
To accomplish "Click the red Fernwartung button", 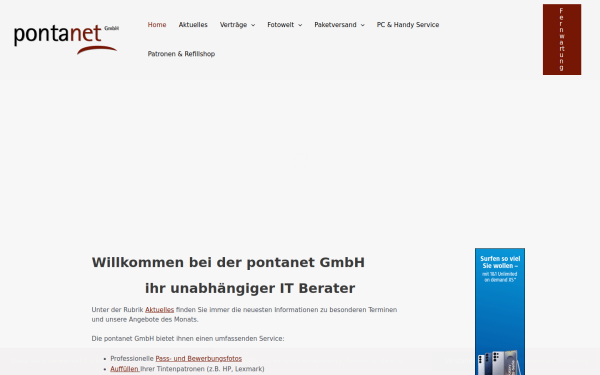I will [x=562, y=39].
